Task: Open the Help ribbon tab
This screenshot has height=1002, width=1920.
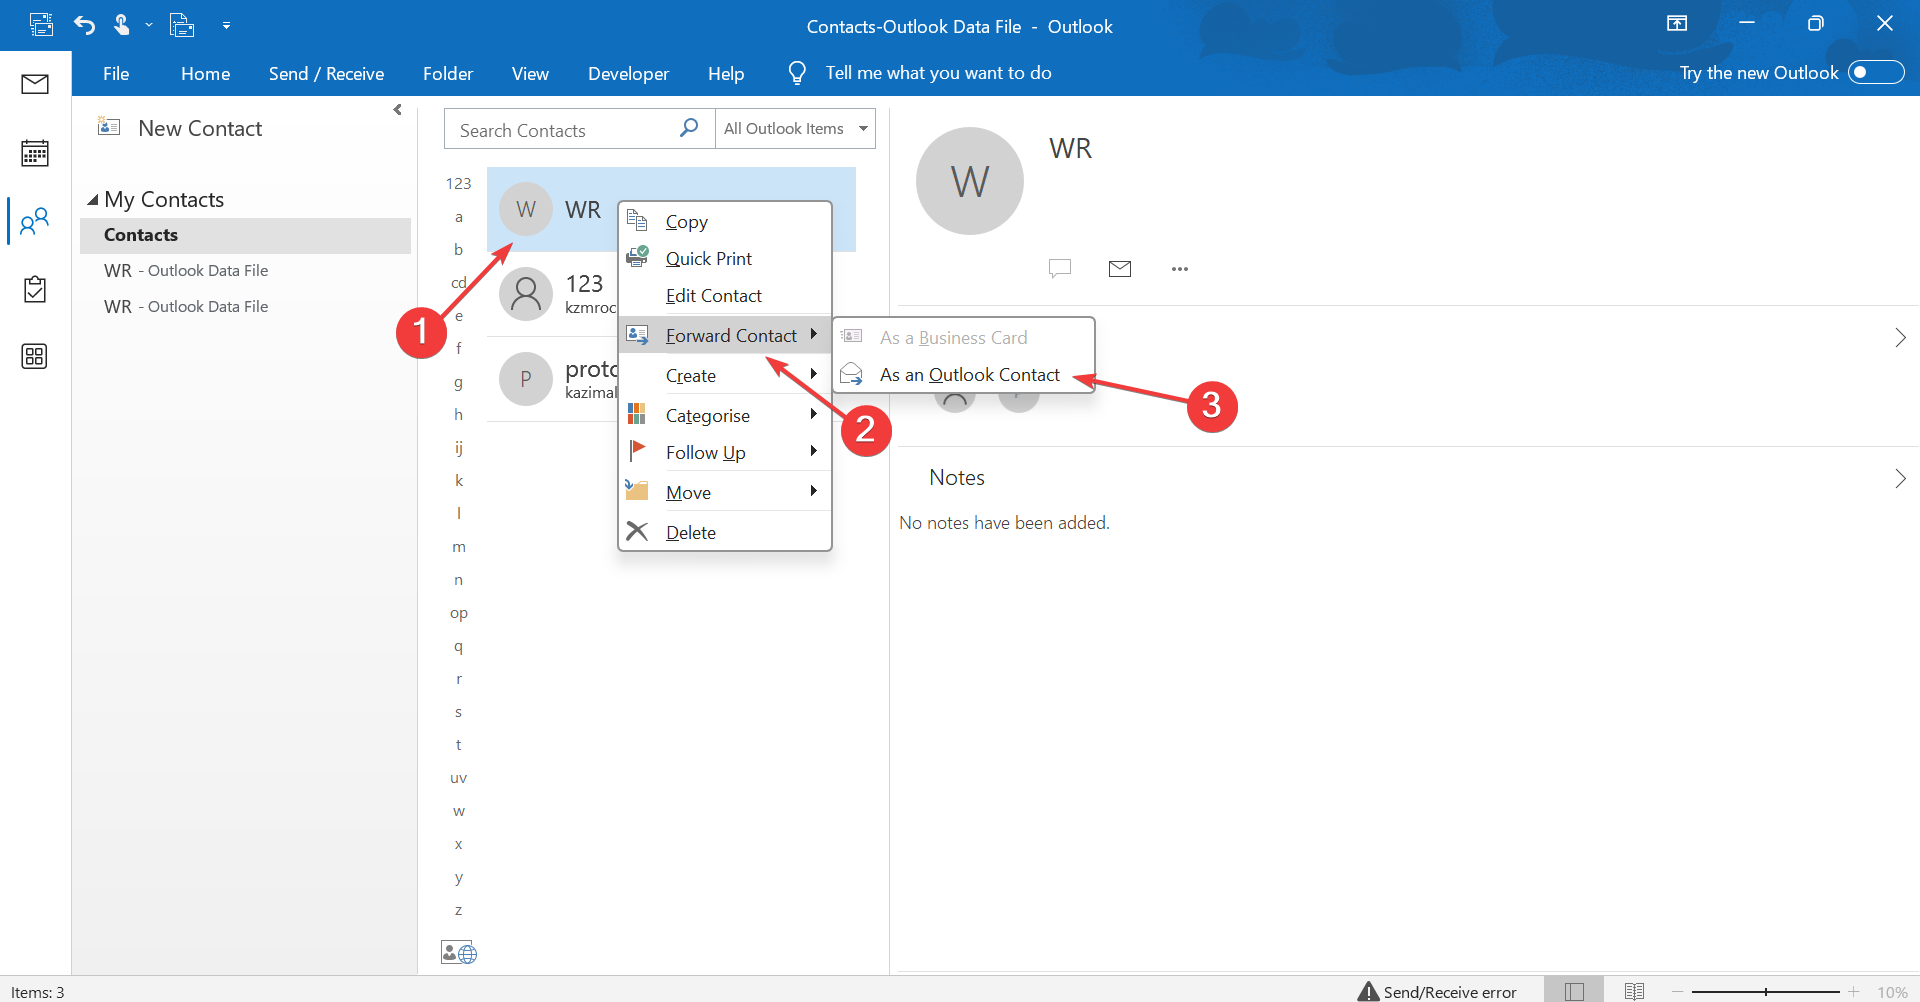Action: (x=726, y=73)
